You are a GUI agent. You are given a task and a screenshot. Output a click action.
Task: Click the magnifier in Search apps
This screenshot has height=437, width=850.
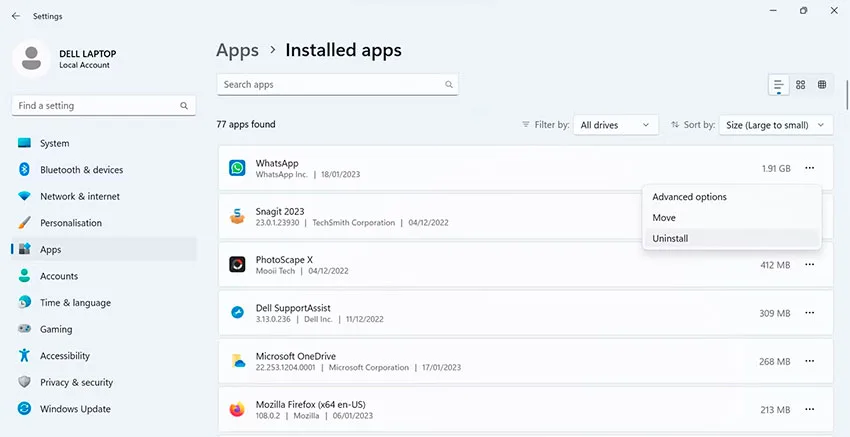449,85
